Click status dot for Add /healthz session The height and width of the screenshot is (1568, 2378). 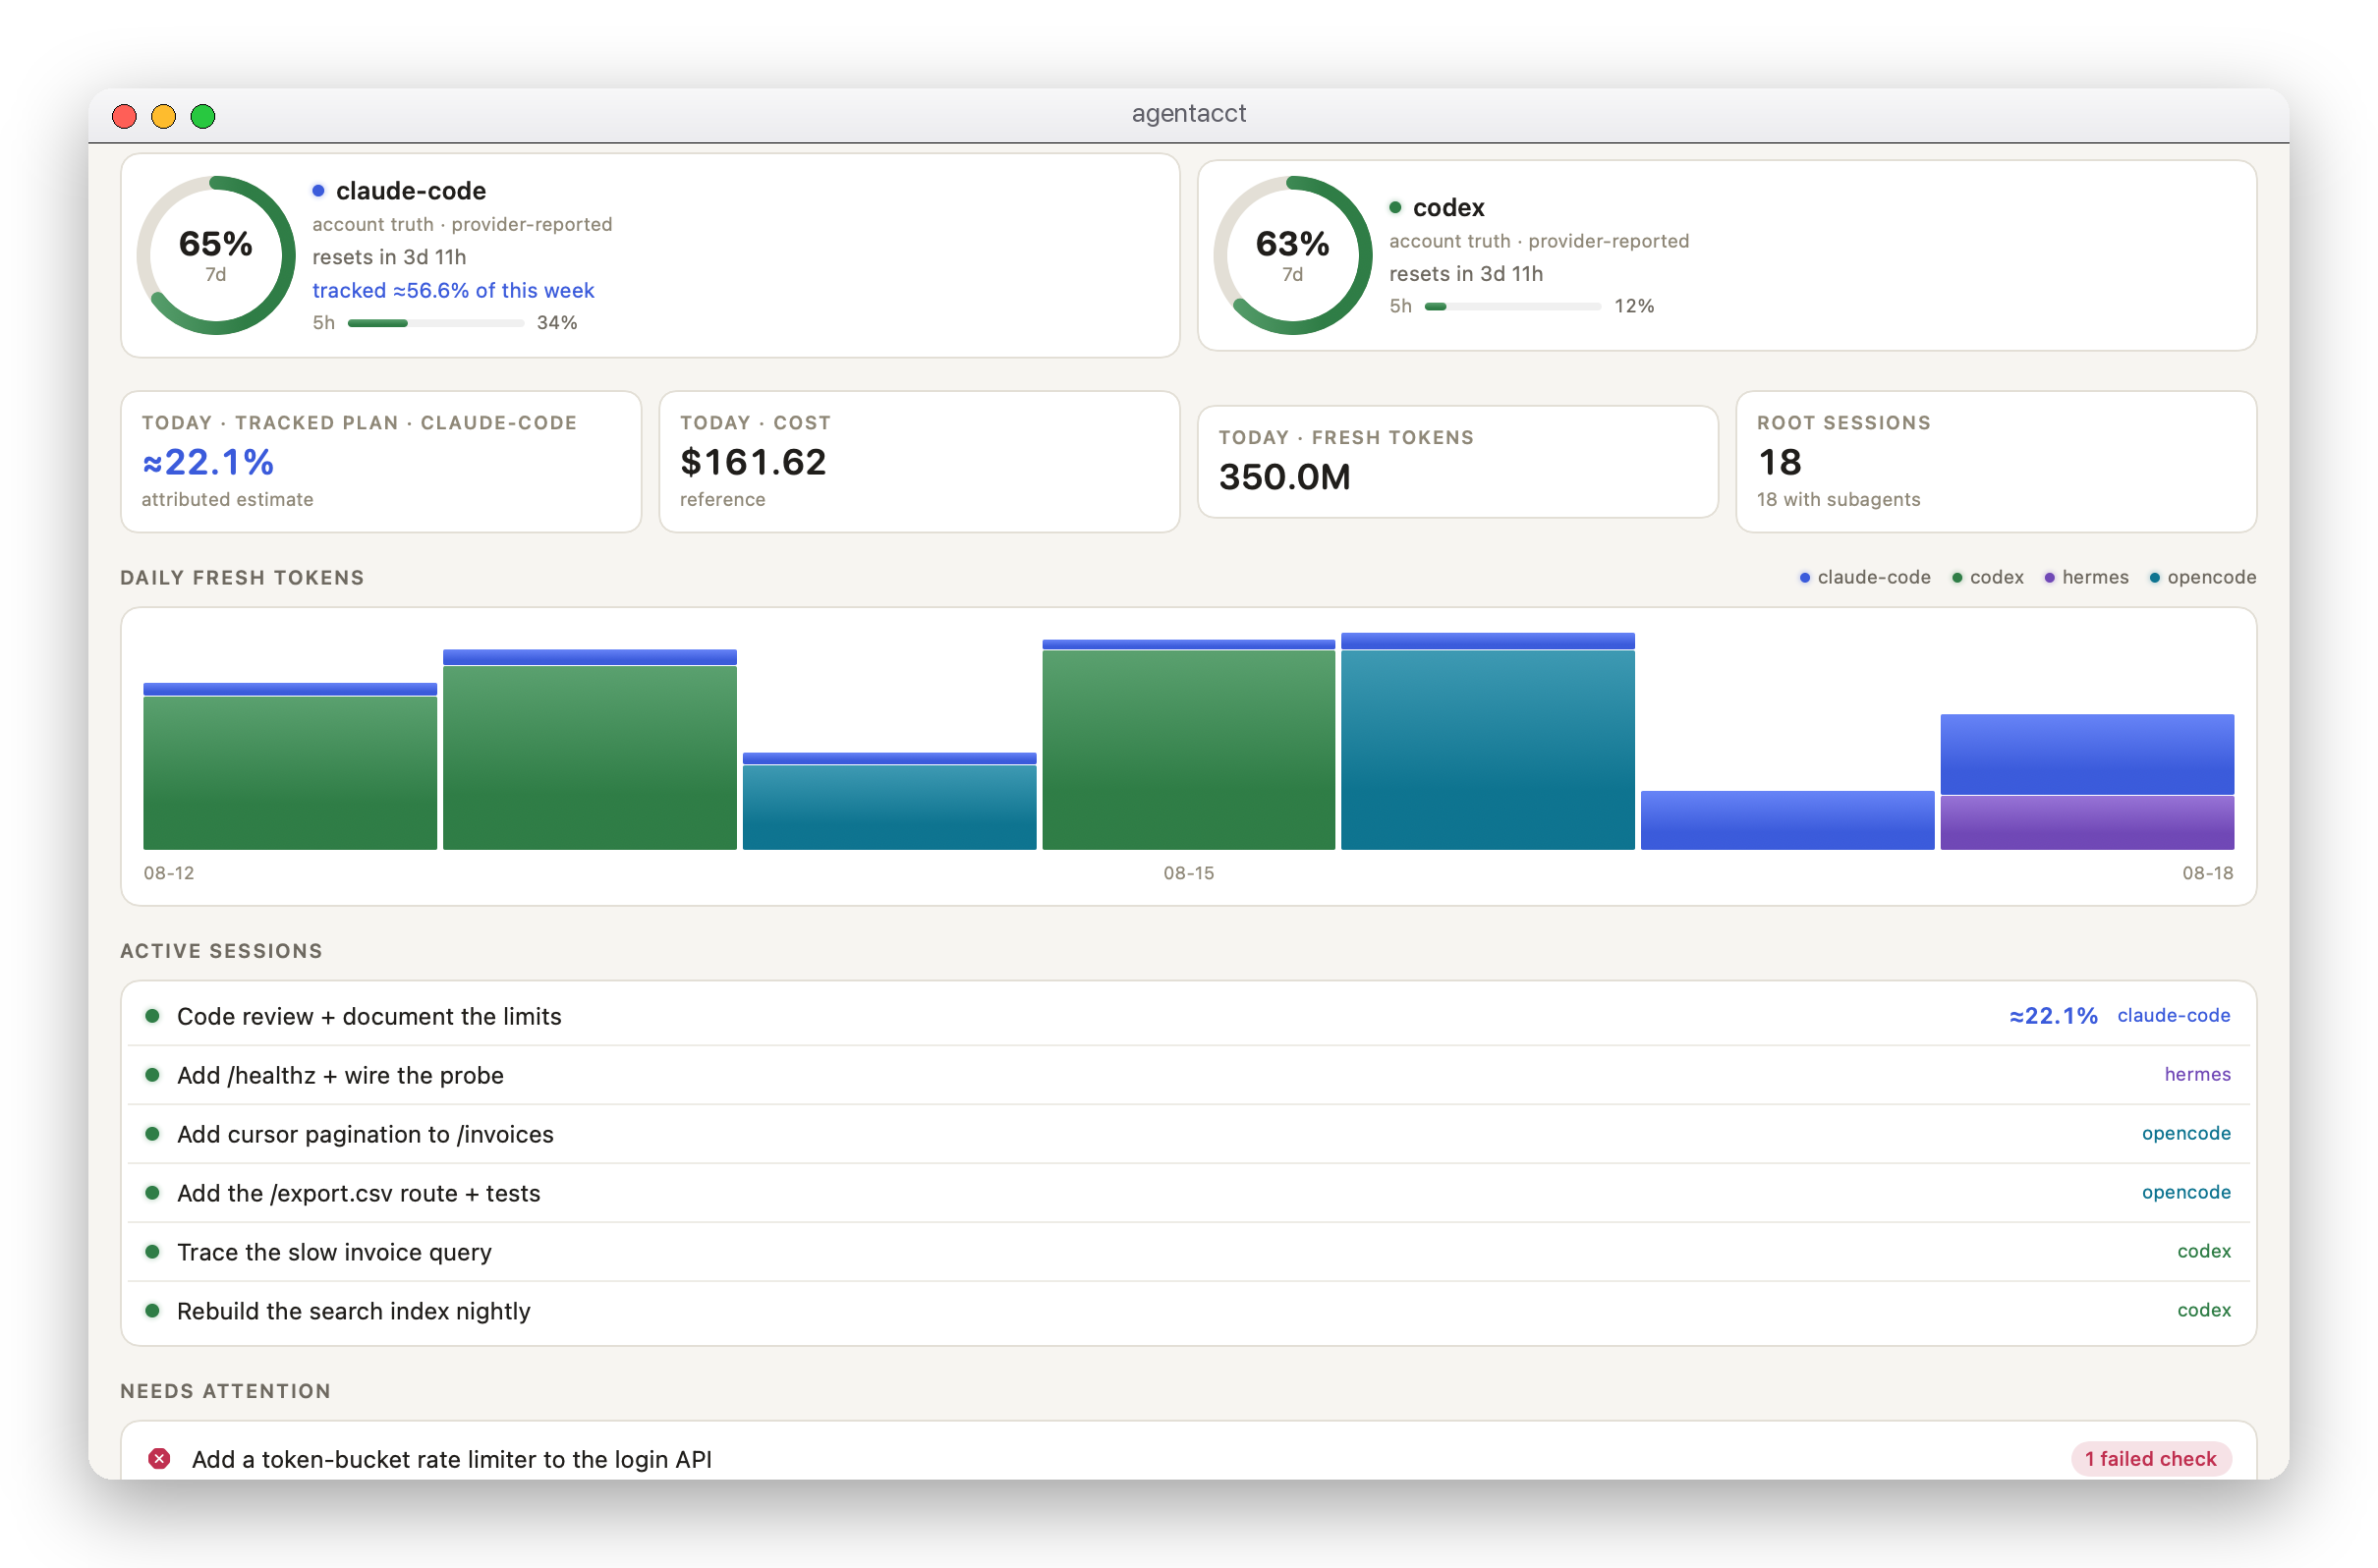pos(152,1075)
